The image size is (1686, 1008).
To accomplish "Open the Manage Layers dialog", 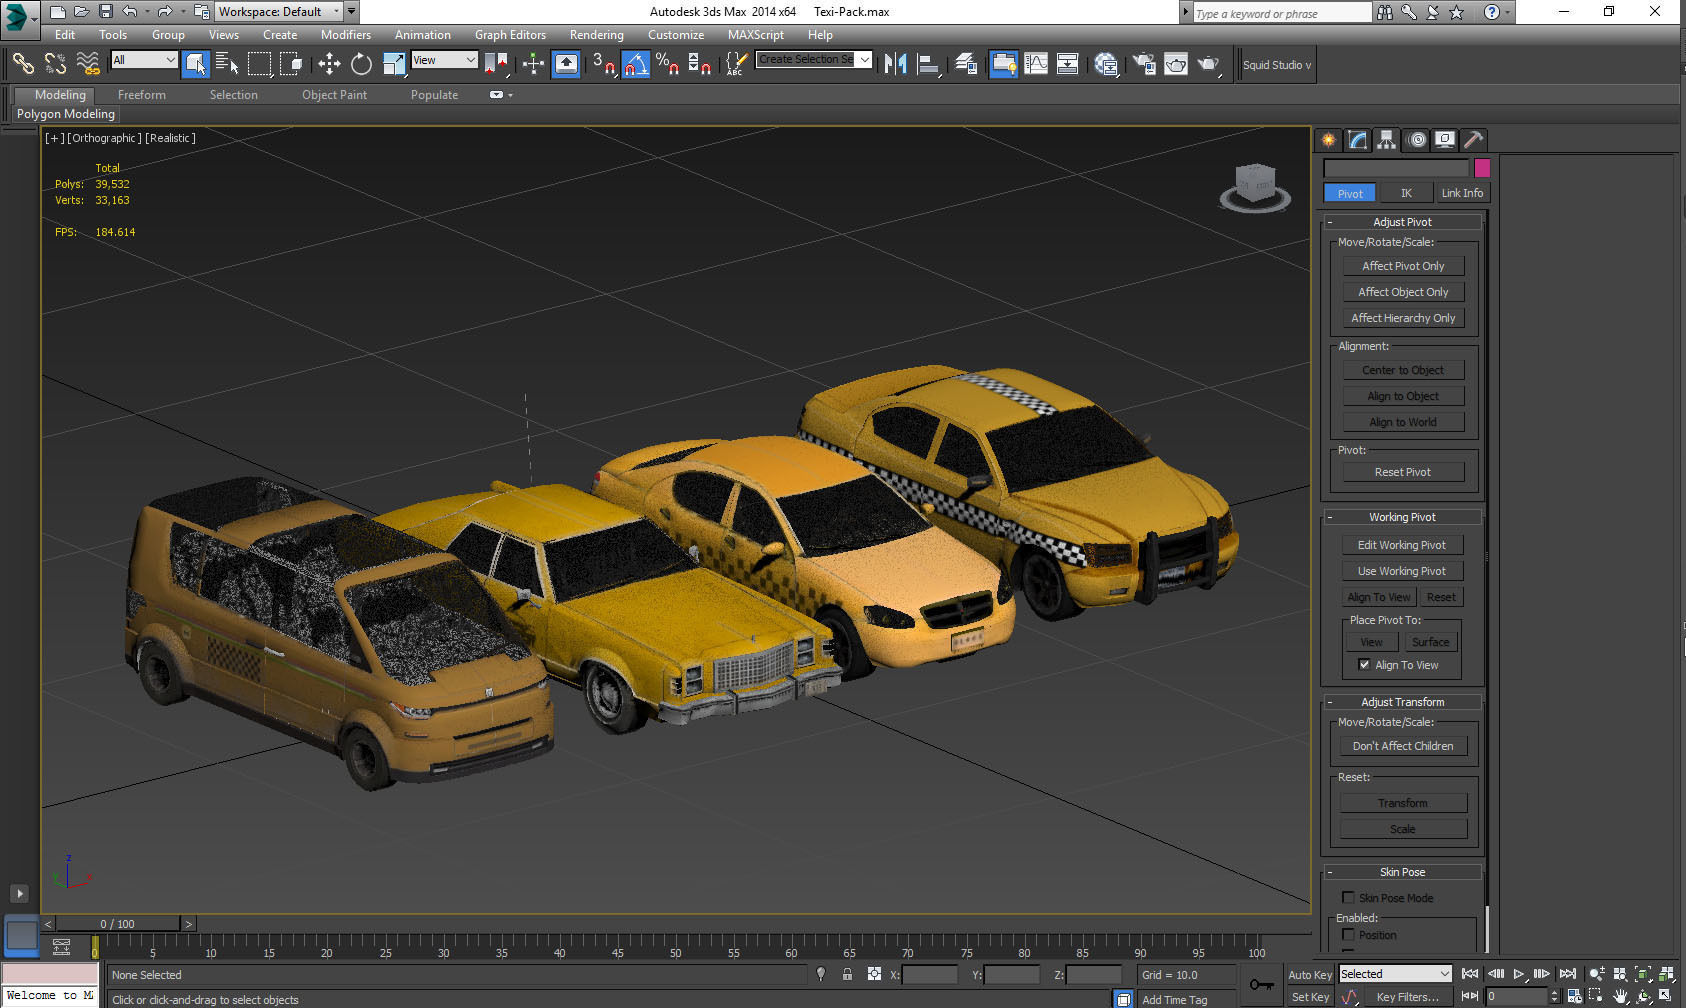I will (x=966, y=64).
